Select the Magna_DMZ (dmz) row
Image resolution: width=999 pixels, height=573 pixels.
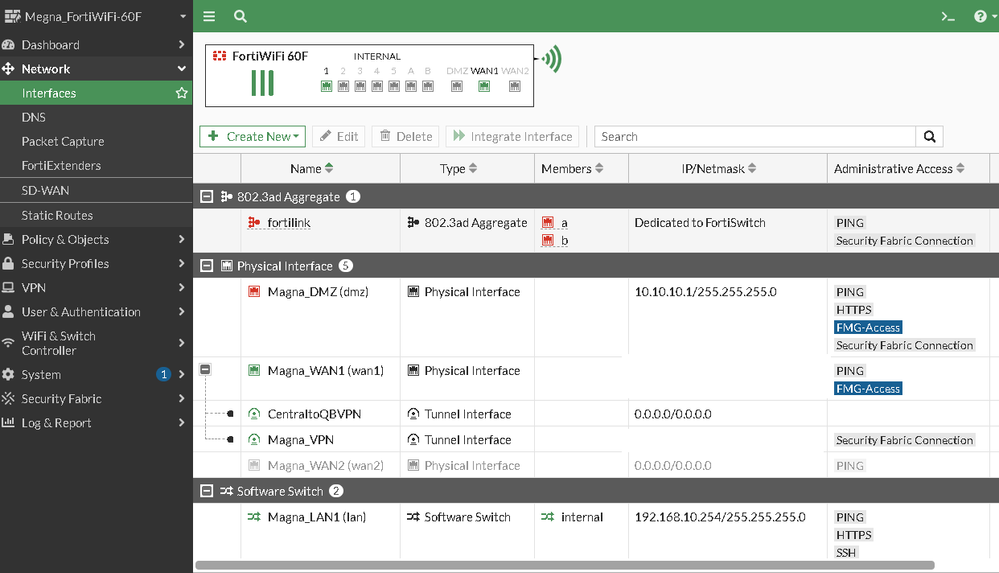[596, 317]
